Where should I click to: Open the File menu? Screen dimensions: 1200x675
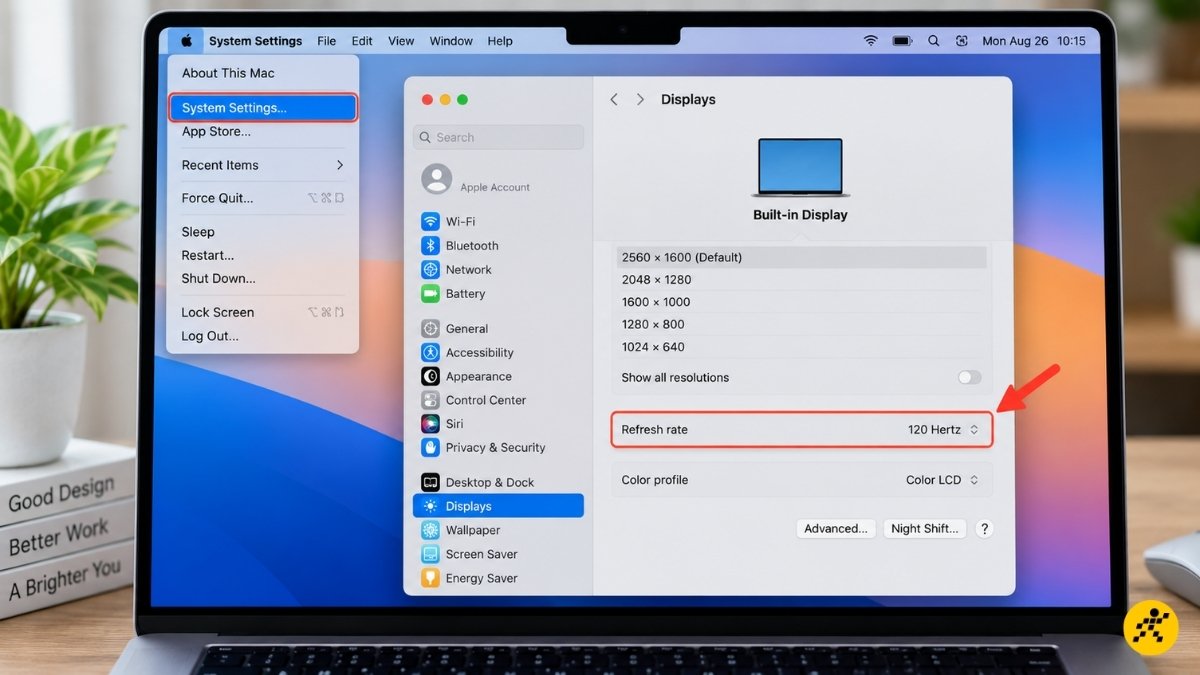pos(327,41)
